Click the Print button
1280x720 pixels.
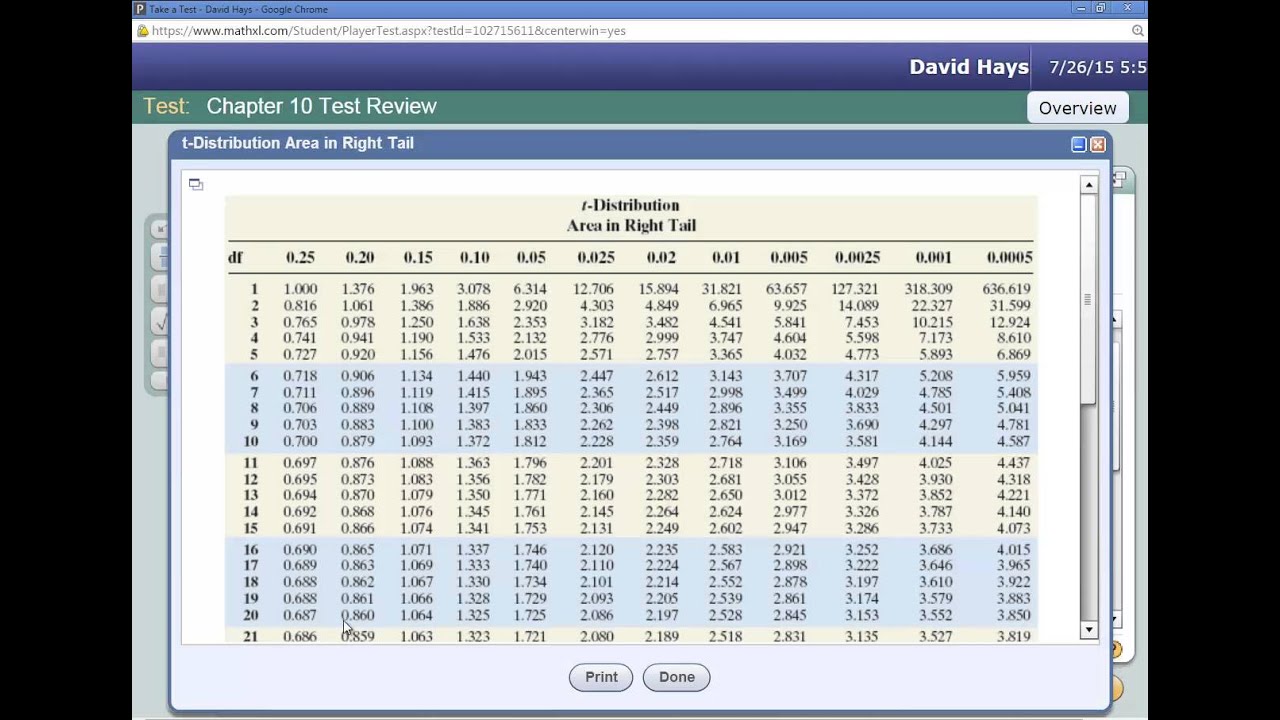[601, 677]
